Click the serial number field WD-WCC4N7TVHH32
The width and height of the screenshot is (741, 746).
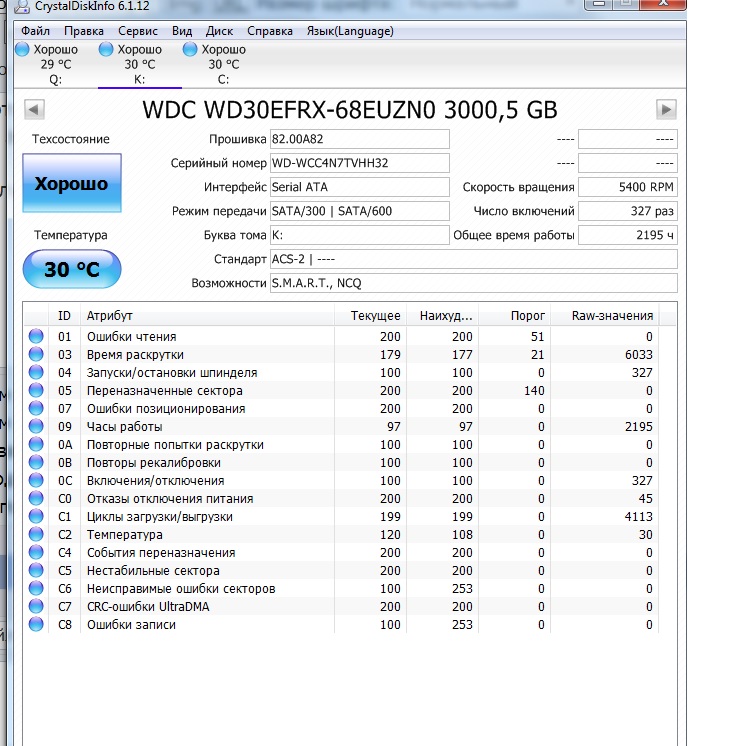coord(359,163)
